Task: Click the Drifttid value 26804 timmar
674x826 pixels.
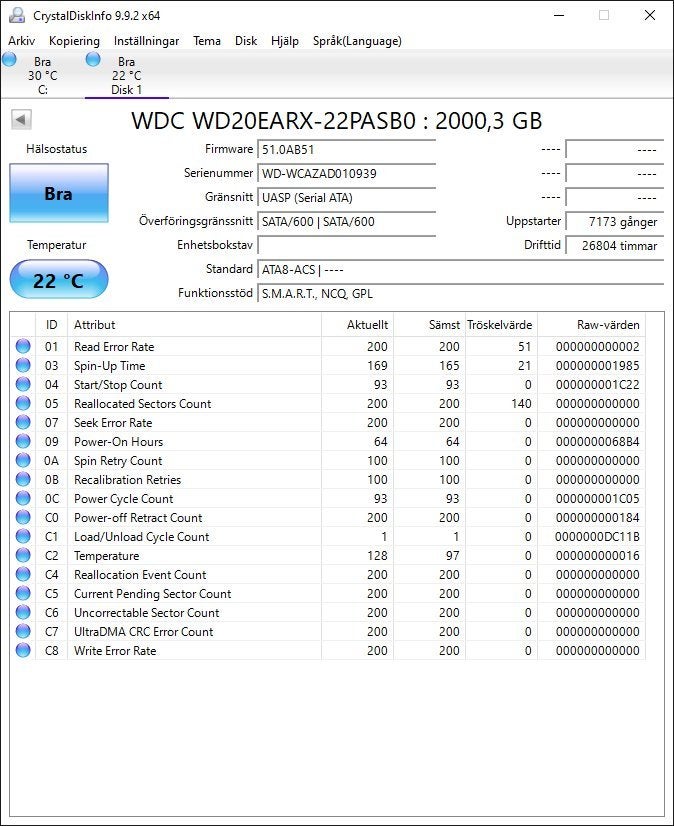Action: [x=614, y=245]
